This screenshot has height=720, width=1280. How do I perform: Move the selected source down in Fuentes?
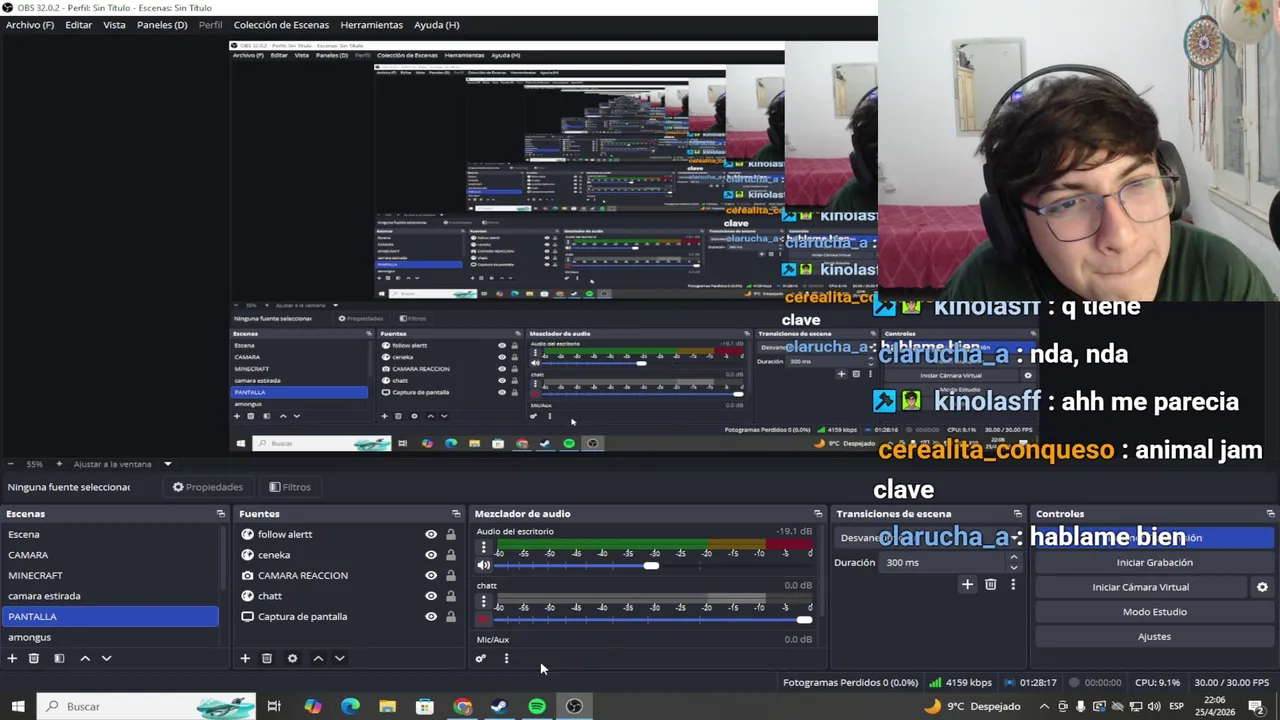(339, 658)
